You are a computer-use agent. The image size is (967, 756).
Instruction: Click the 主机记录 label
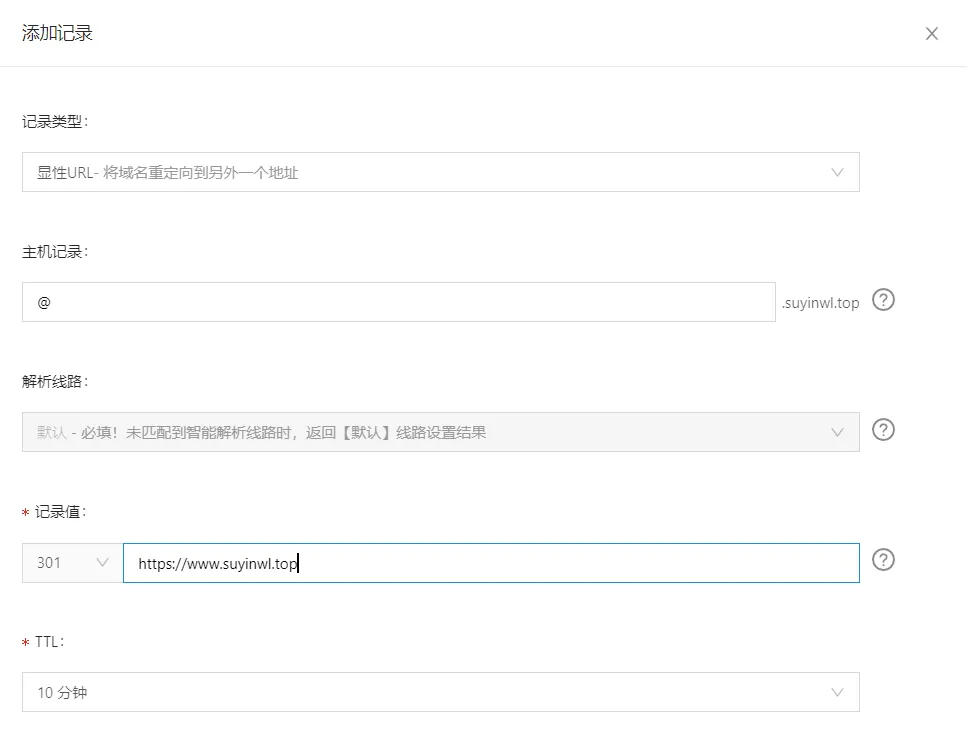(55, 251)
